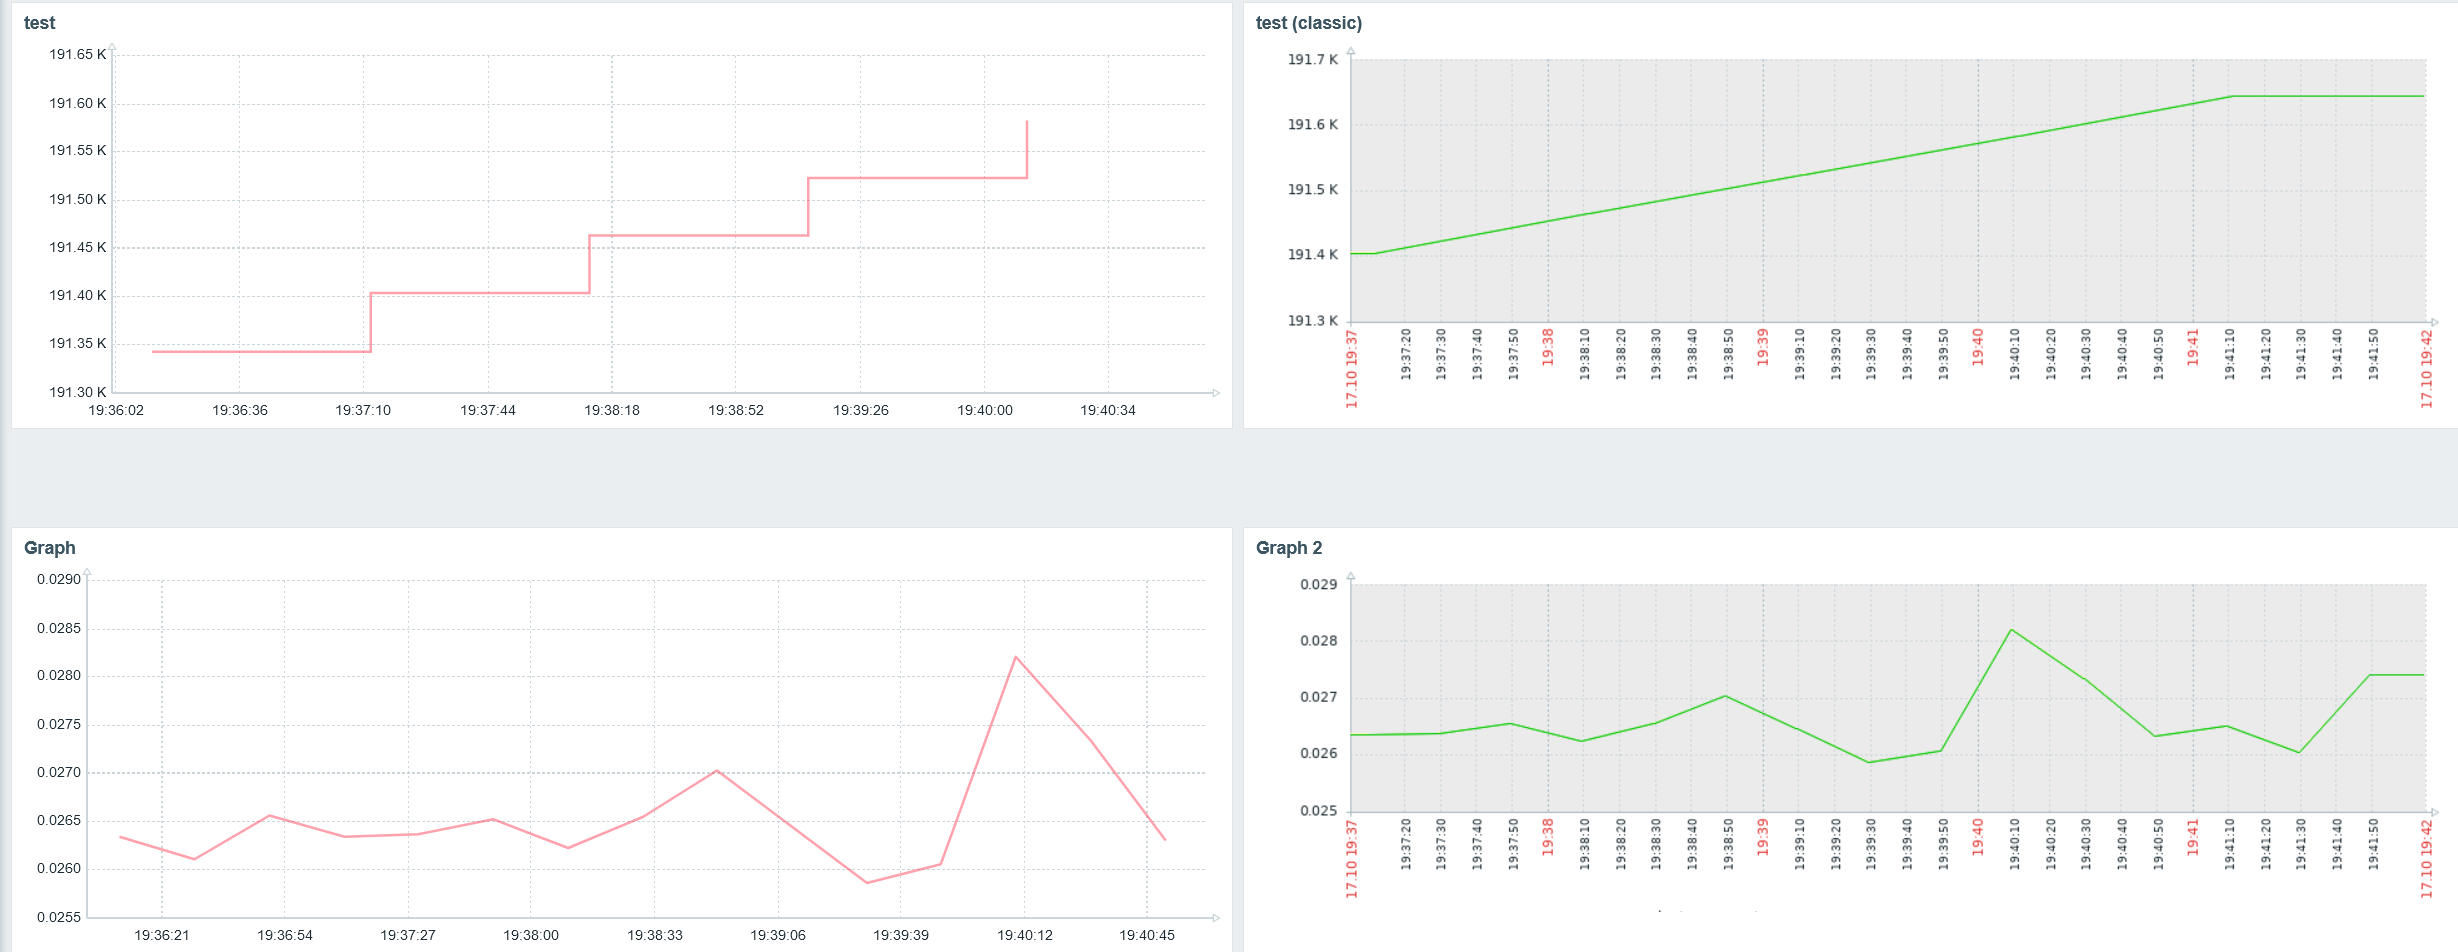Viewport: 2458px width, 952px height.
Task: Click the 0.025 label in Graph 2
Action: click(1318, 810)
